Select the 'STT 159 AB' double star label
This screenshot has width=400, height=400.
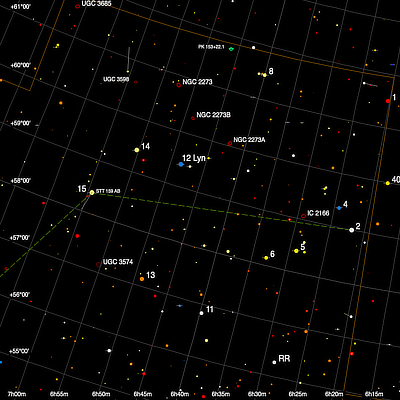[108, 191]
